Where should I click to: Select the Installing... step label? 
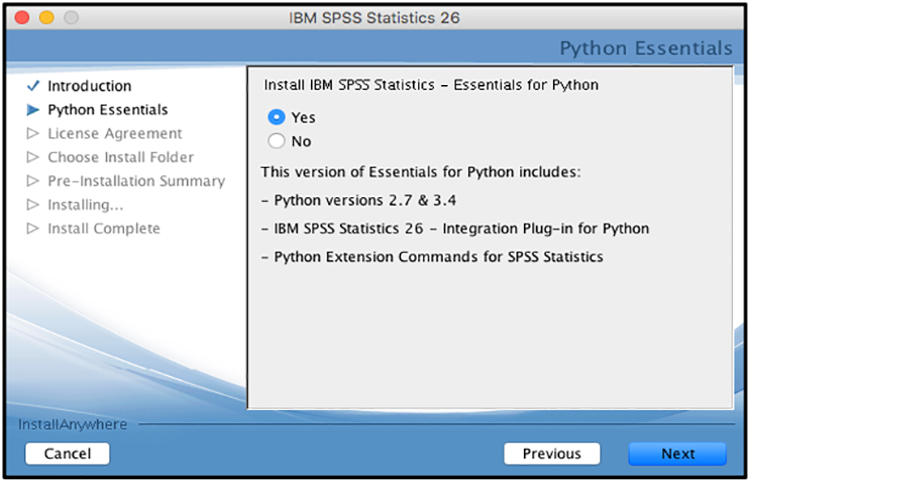[x=86, y=205]
